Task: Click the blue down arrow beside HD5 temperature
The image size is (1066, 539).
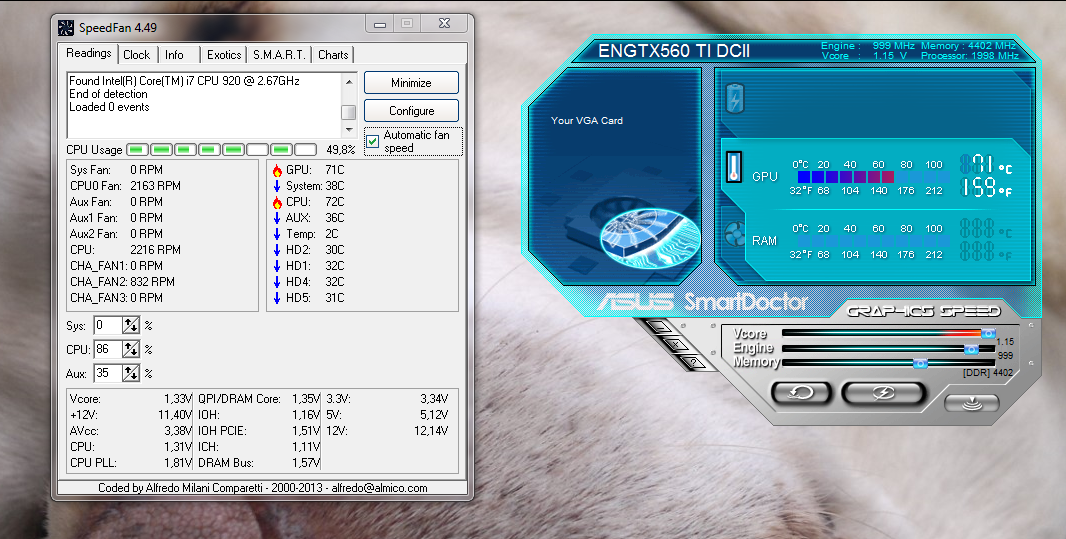Action: coord(277,298)
